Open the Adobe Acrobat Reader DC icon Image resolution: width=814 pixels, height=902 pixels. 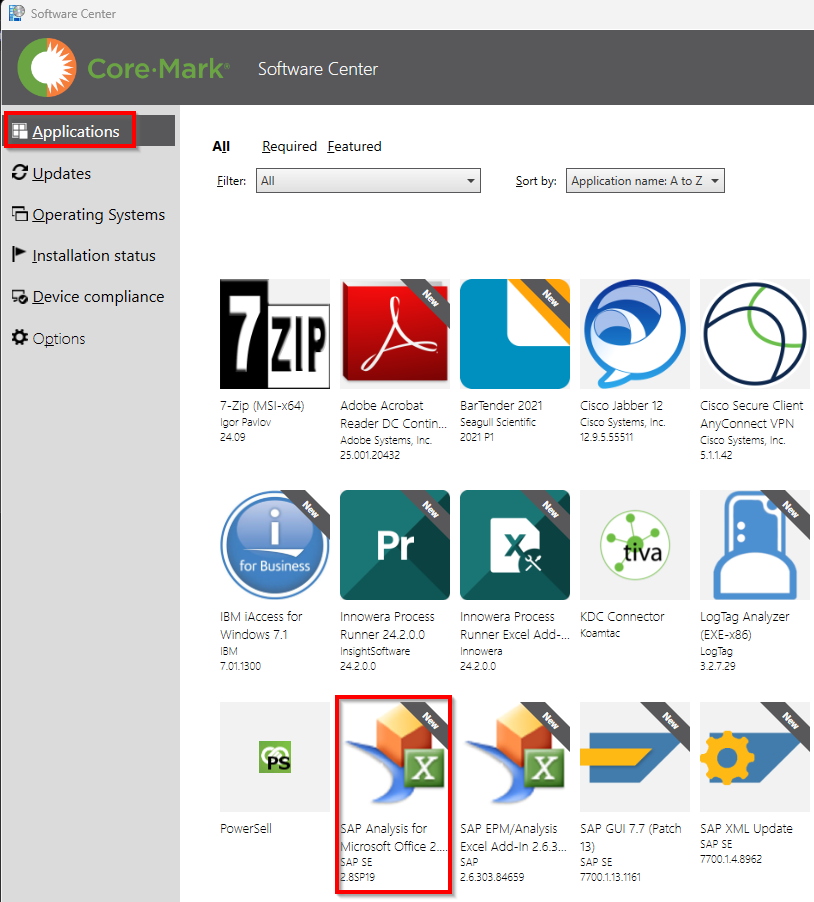395,334
